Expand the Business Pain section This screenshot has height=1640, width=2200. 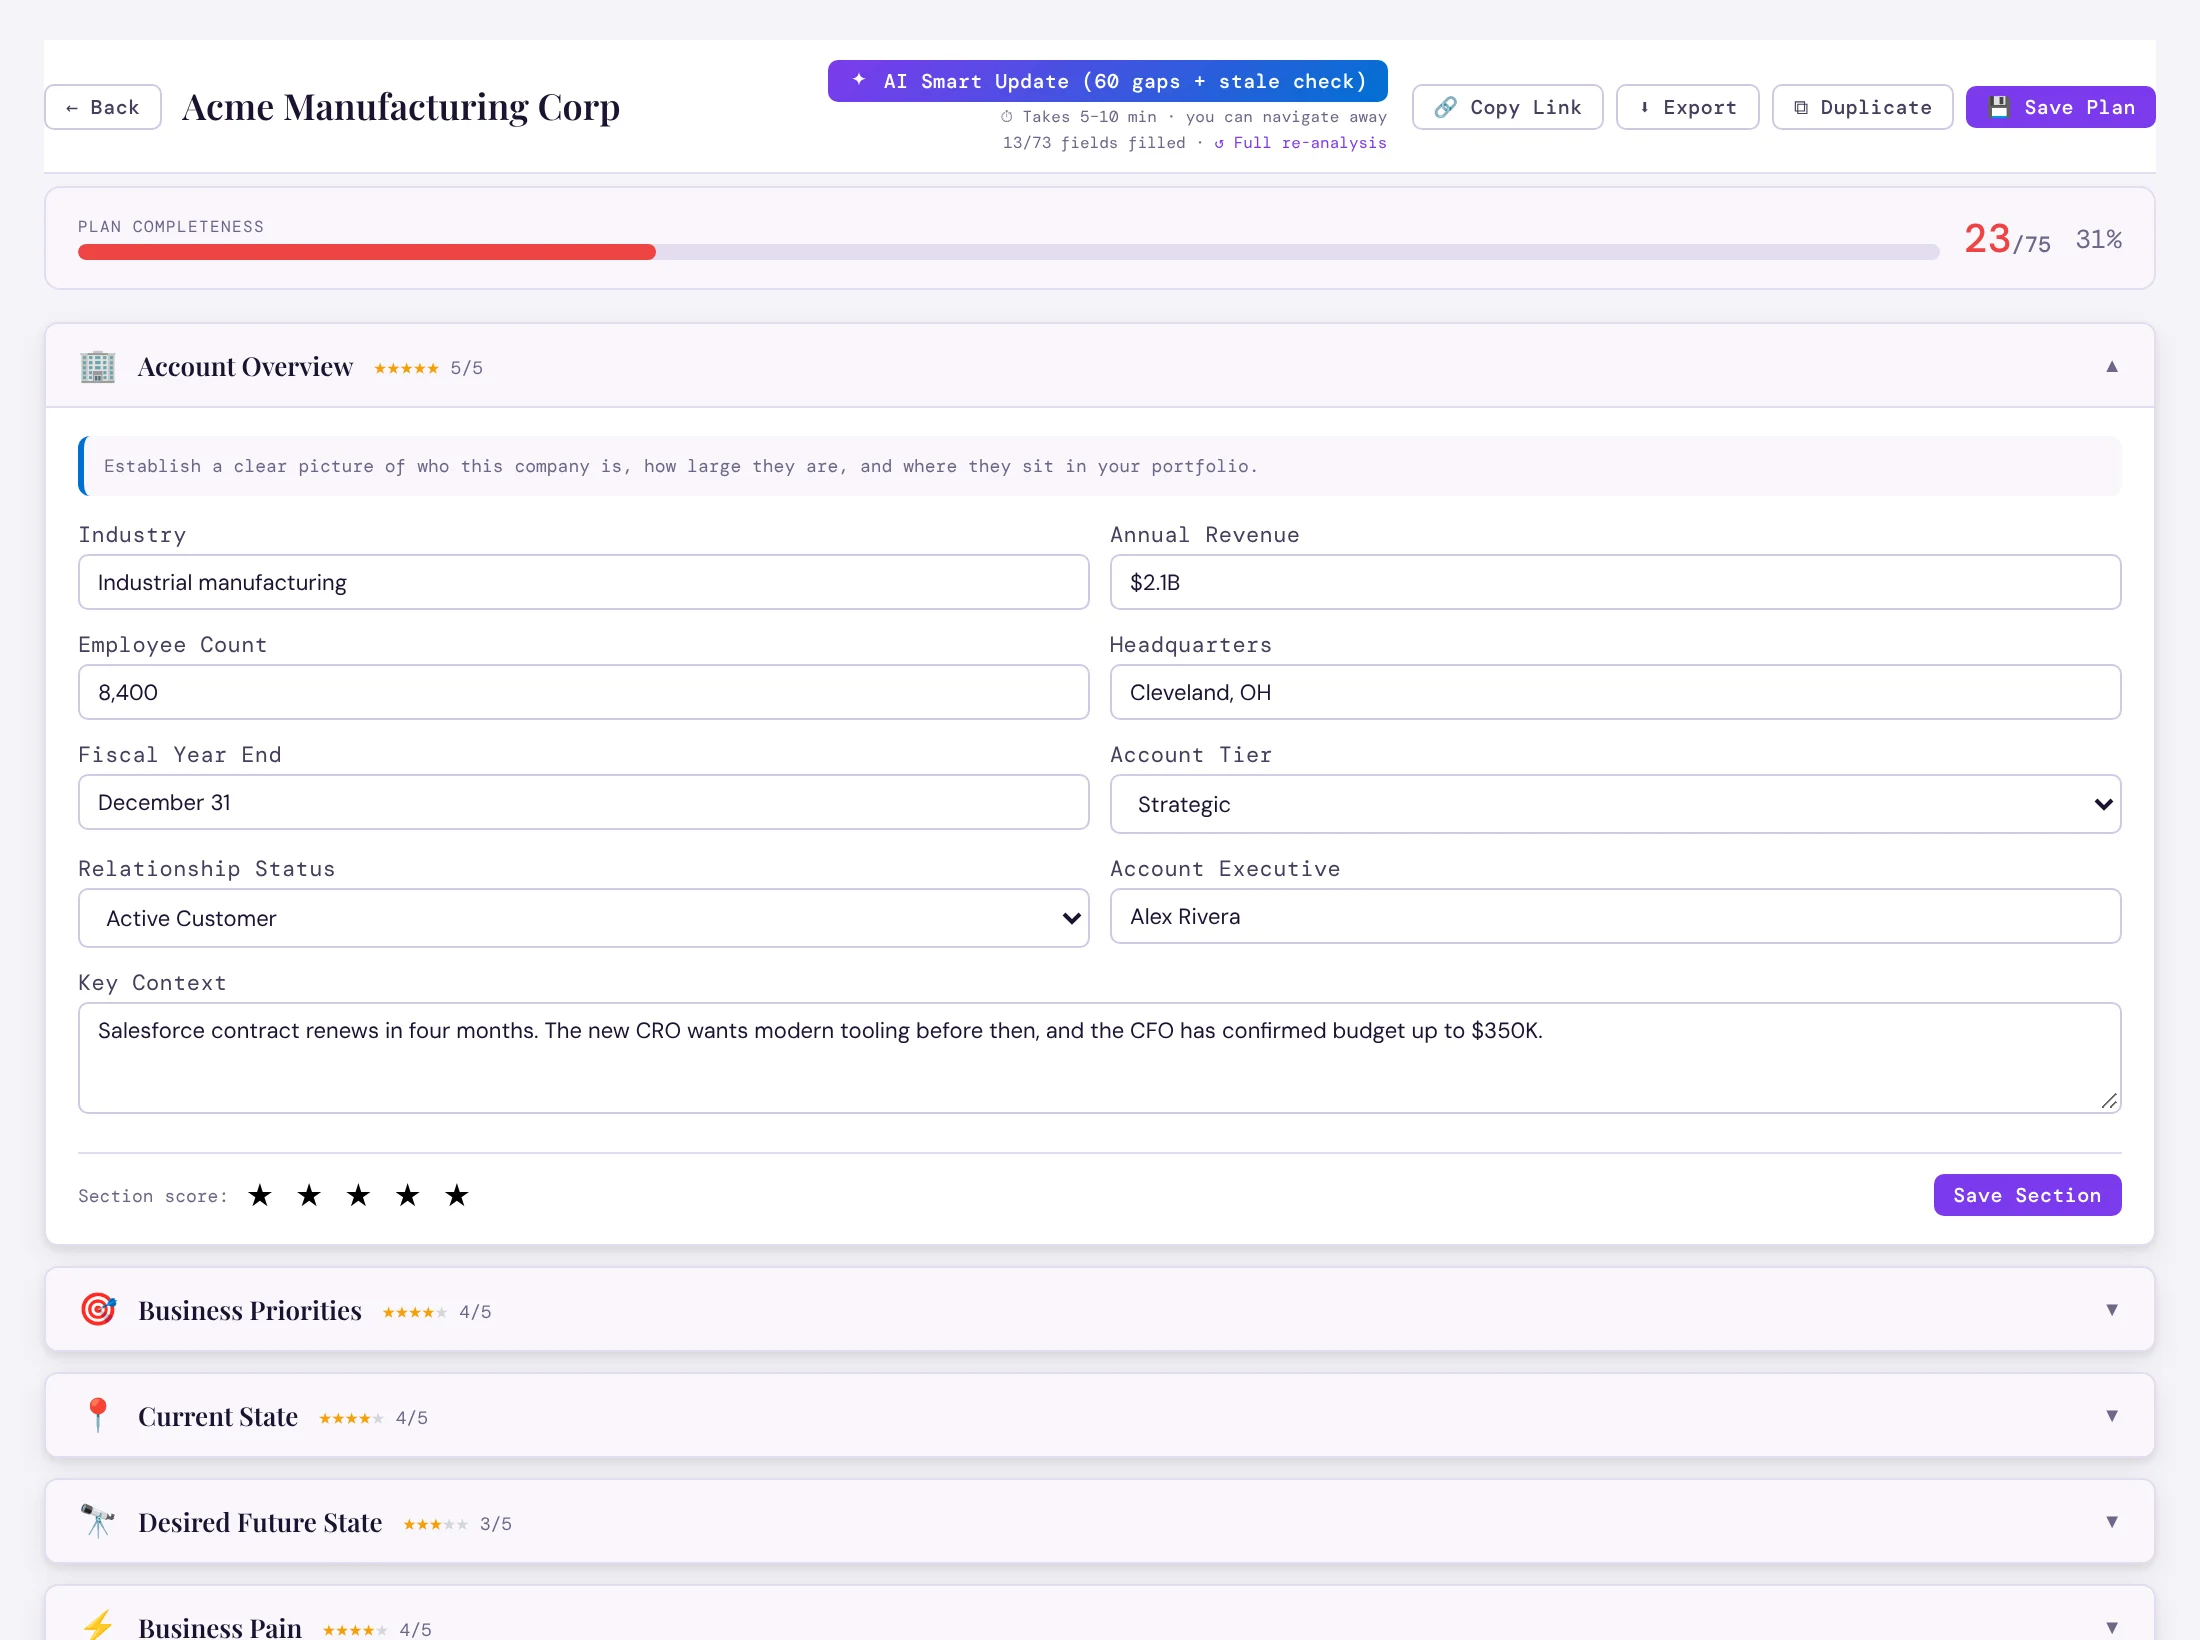2112,1627
